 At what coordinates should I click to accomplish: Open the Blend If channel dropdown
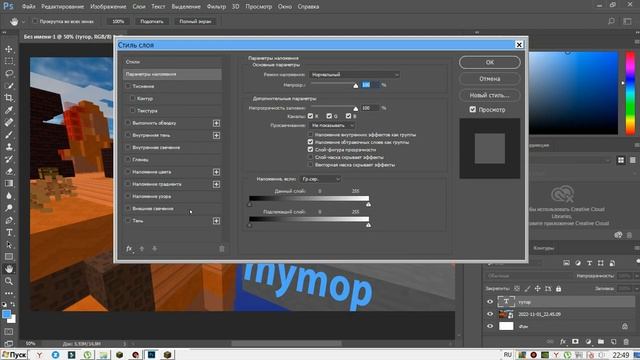coord(320,179)
